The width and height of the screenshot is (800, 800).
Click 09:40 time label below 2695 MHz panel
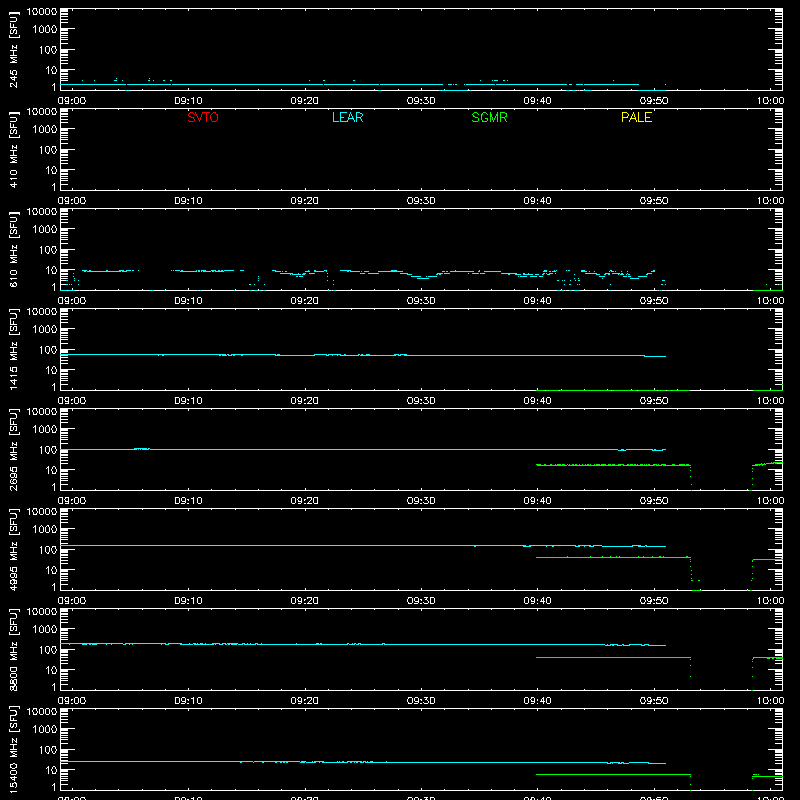click(x=537, y=501)
